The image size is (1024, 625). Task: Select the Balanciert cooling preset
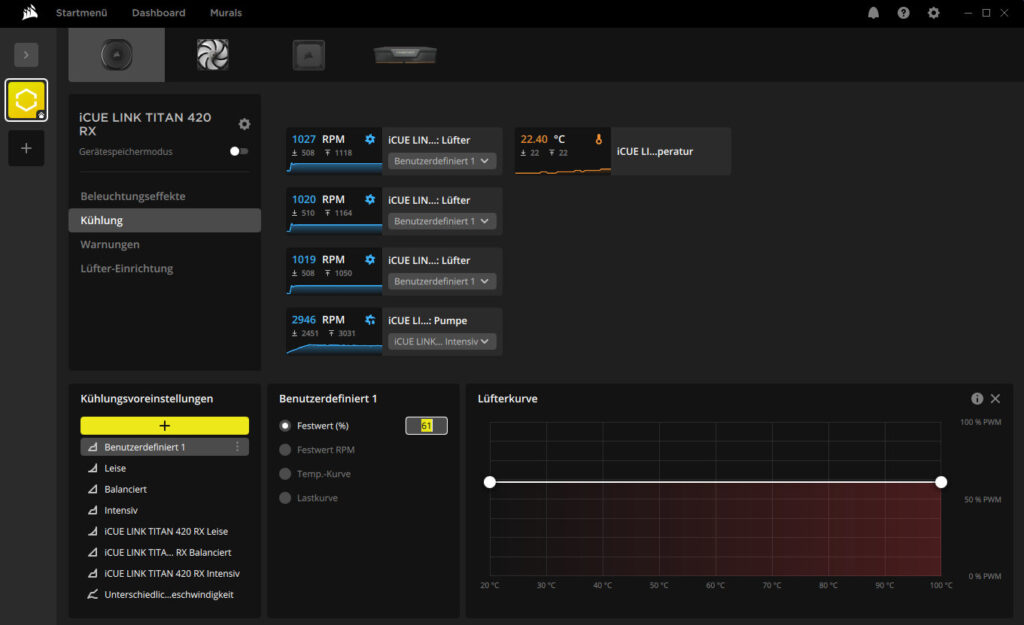pos(125,489)
